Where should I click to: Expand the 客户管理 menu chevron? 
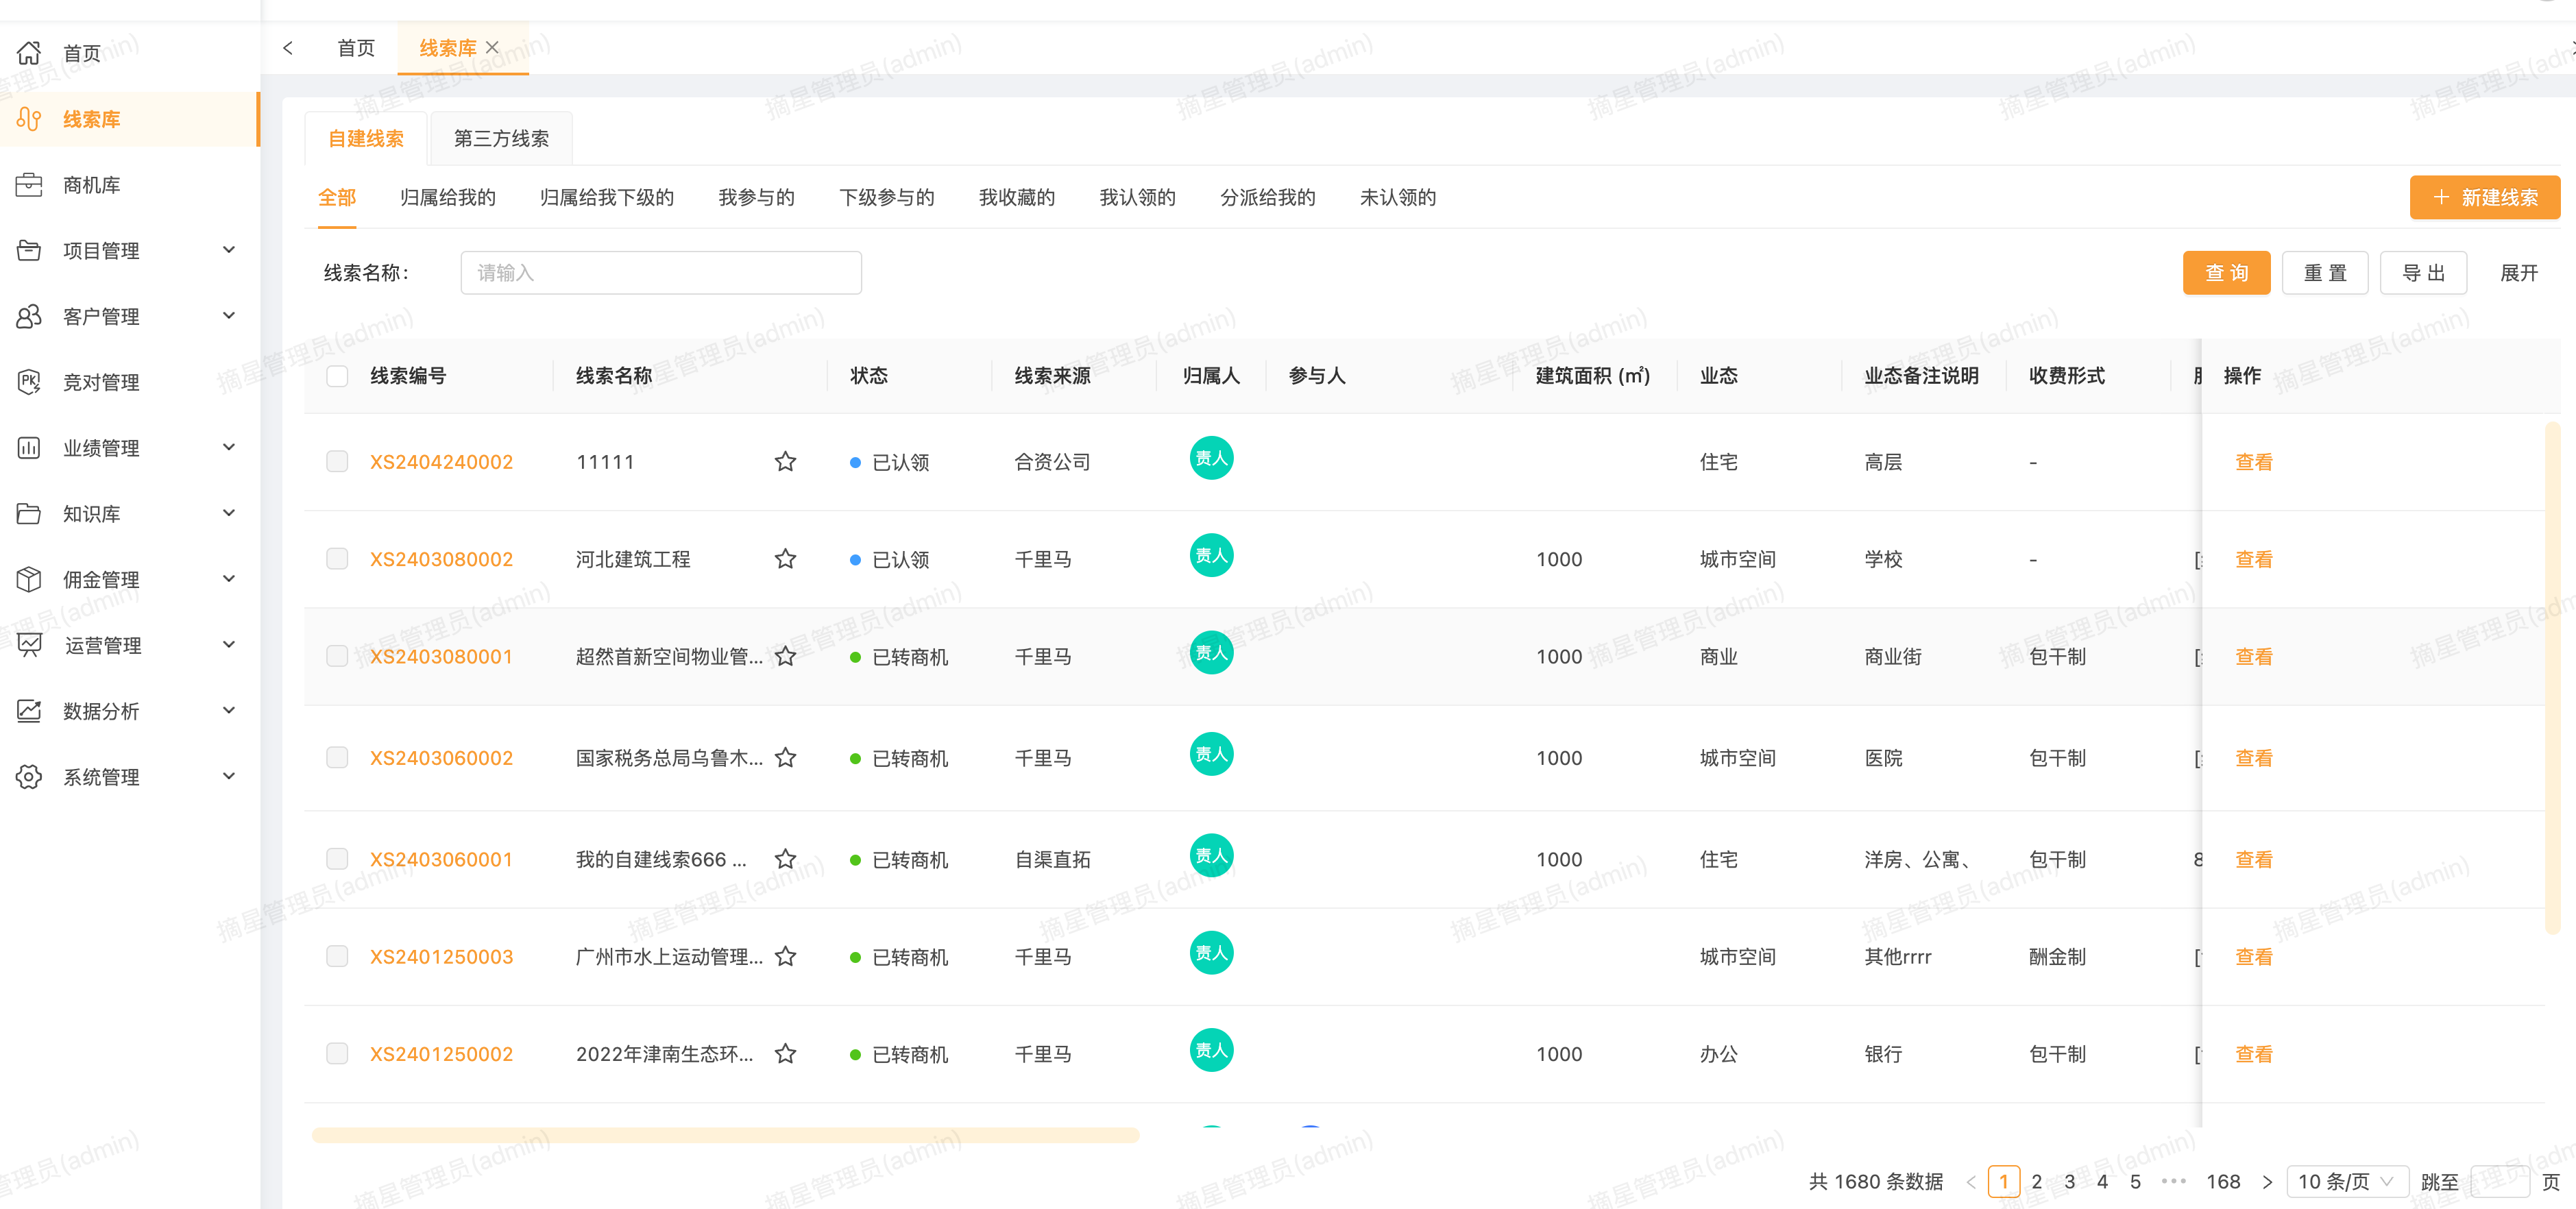point(229,316)
